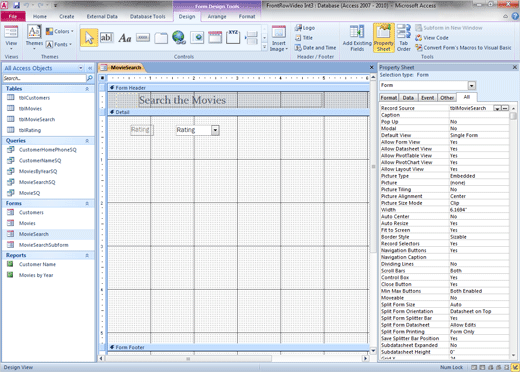The width and height of the screenshot is (520, 372).
Task: Open the MovieSearchSQ query
Action: (37, 182)
